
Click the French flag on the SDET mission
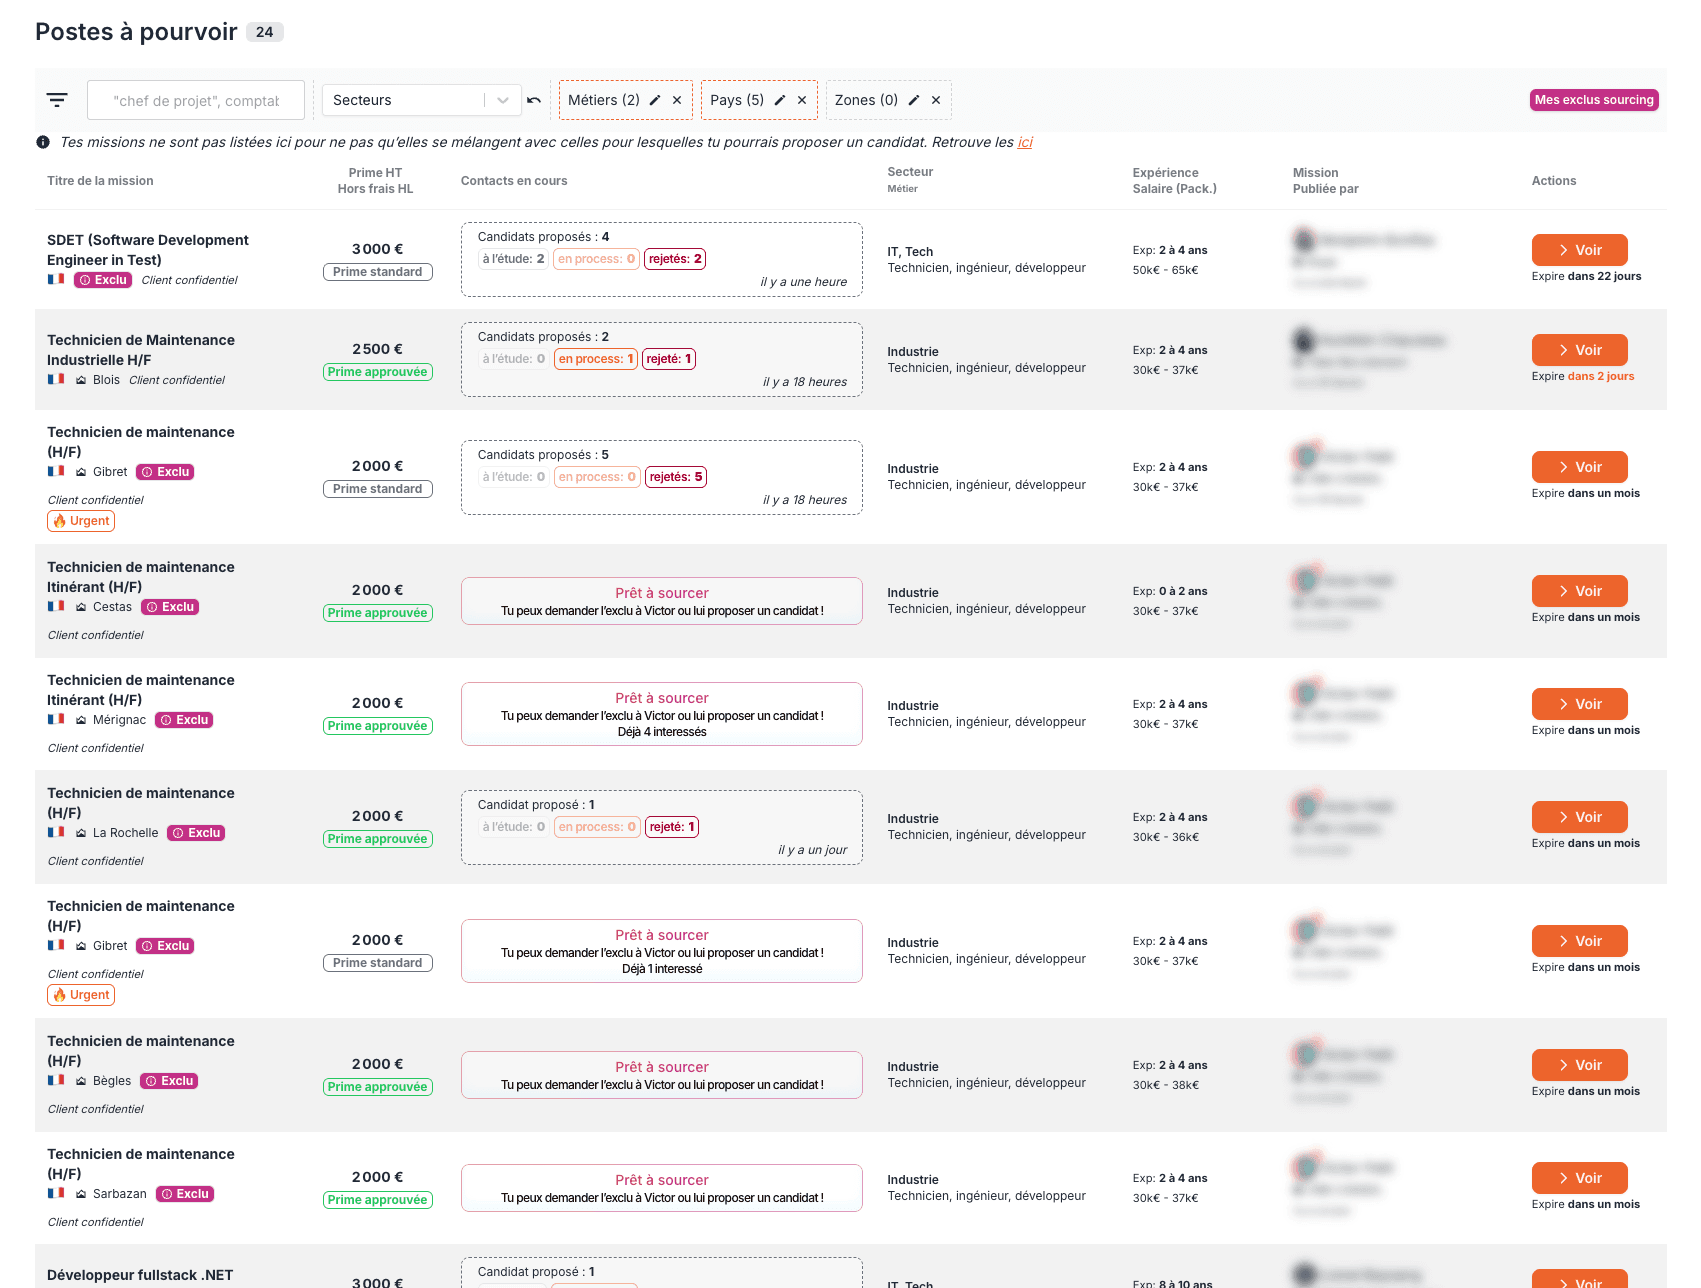coord(56,280)
